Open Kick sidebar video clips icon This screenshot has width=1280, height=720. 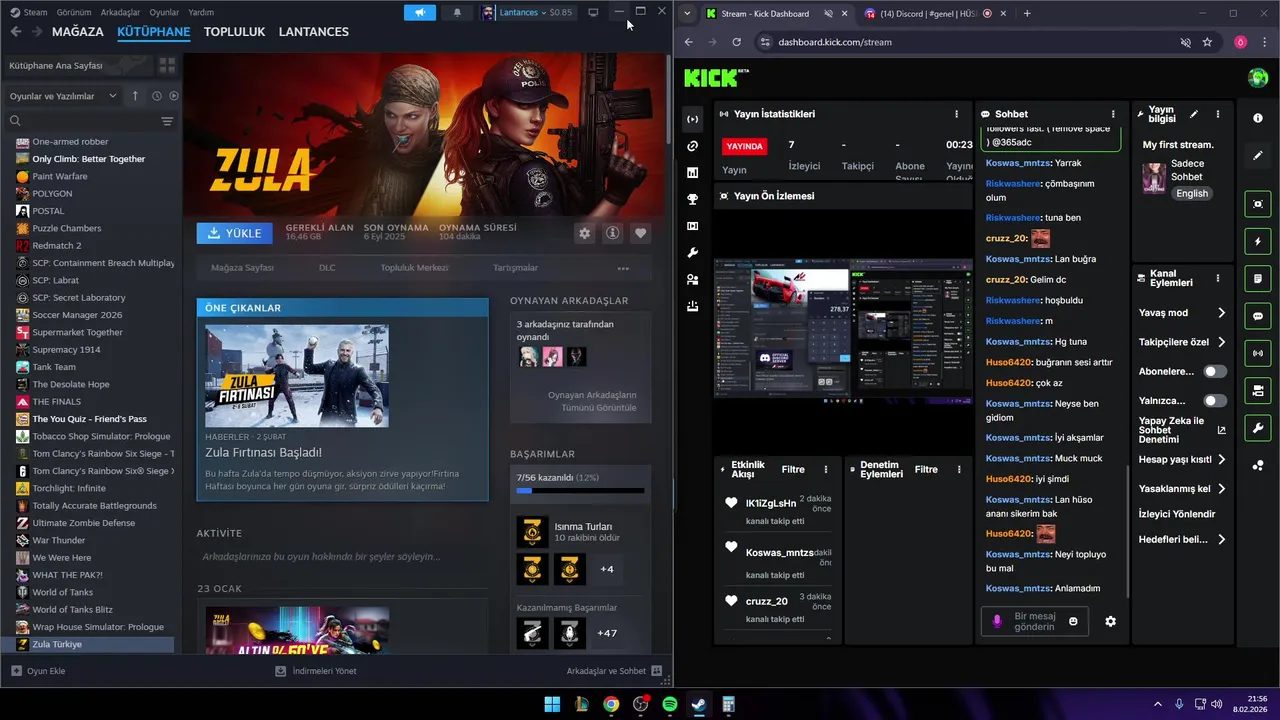tap(692, 226)
